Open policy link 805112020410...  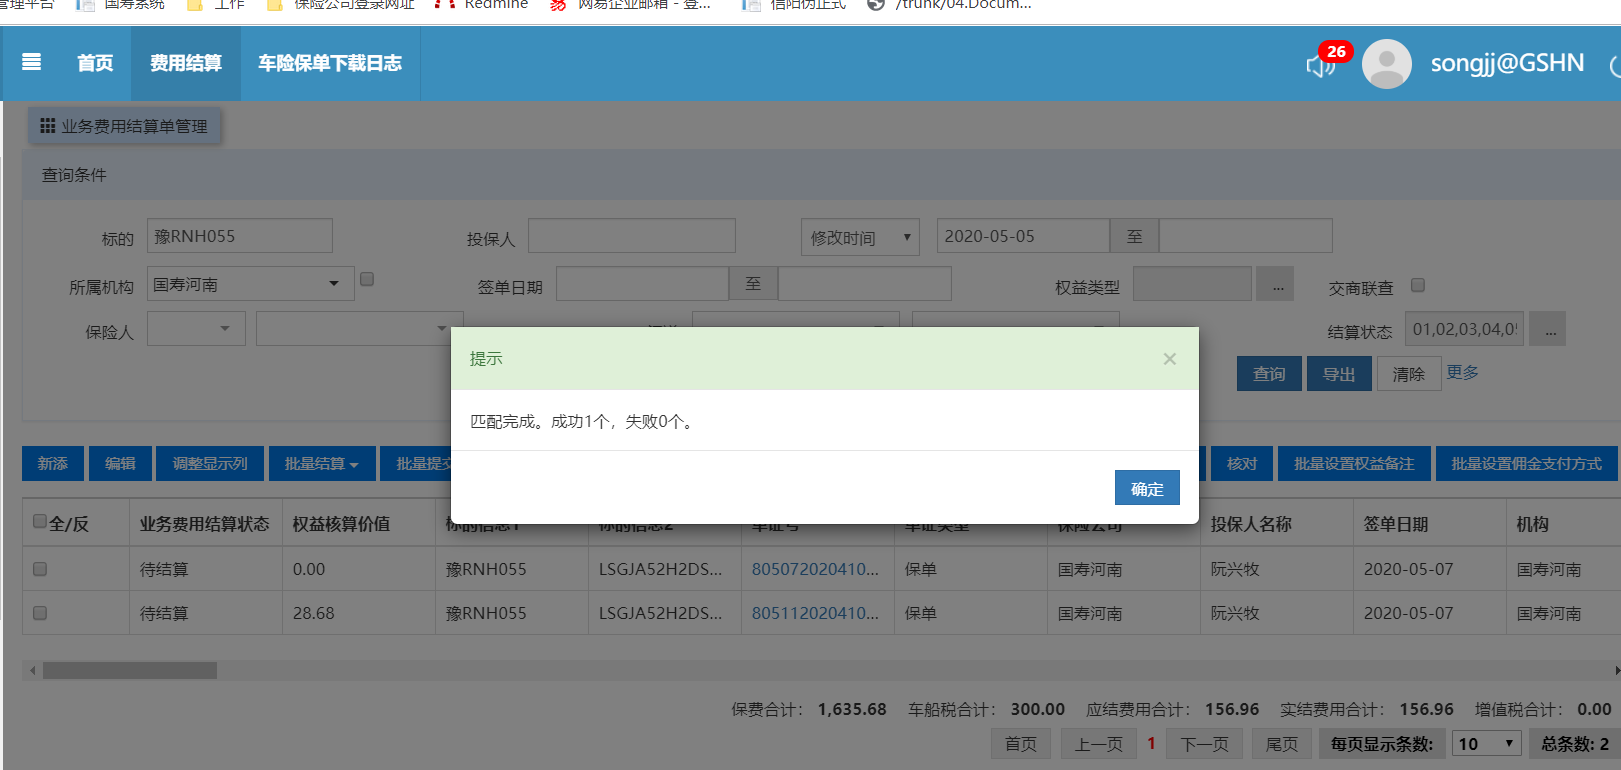tap(815, 613)
